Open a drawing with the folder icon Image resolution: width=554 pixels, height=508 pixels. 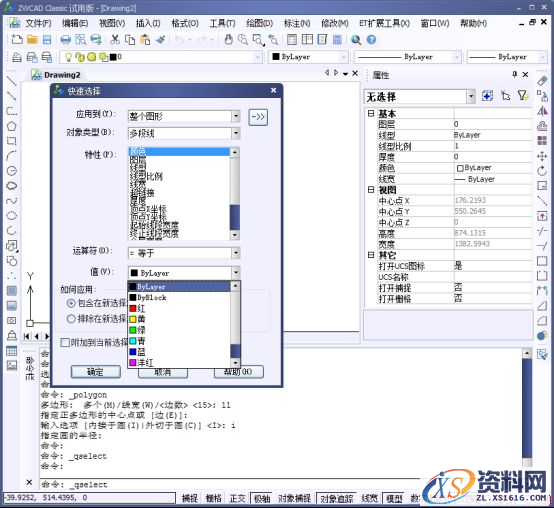[x=33, y=40]
